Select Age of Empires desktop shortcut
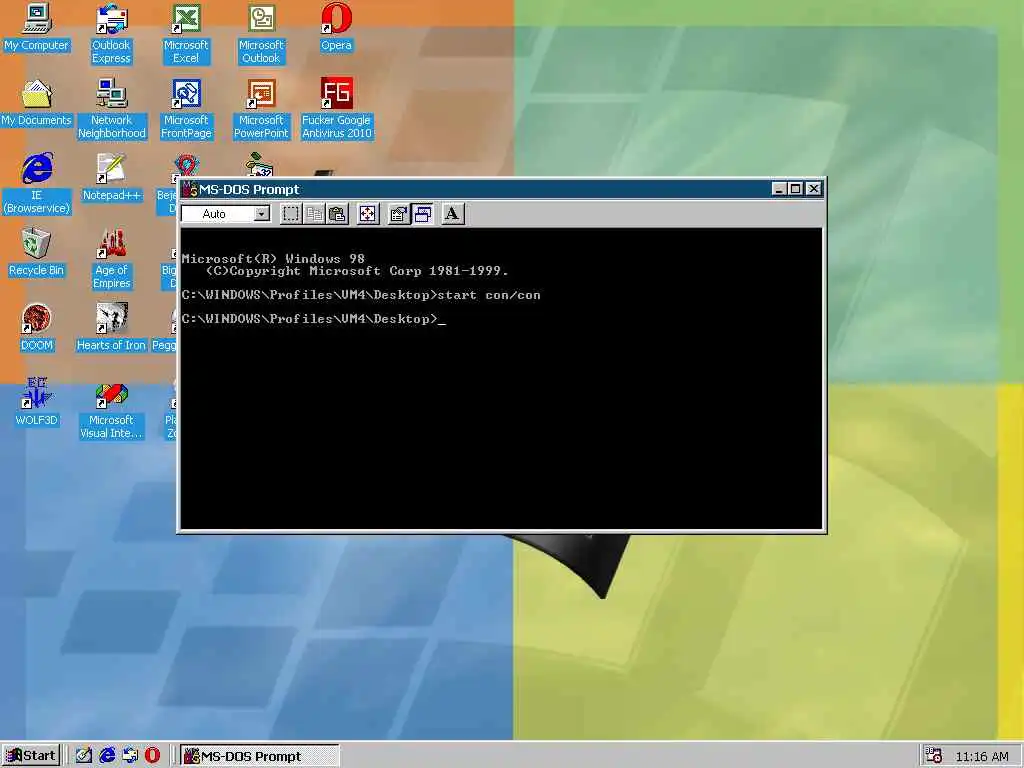The height and width of the screenshot is (768, 1024). [112, 259]
